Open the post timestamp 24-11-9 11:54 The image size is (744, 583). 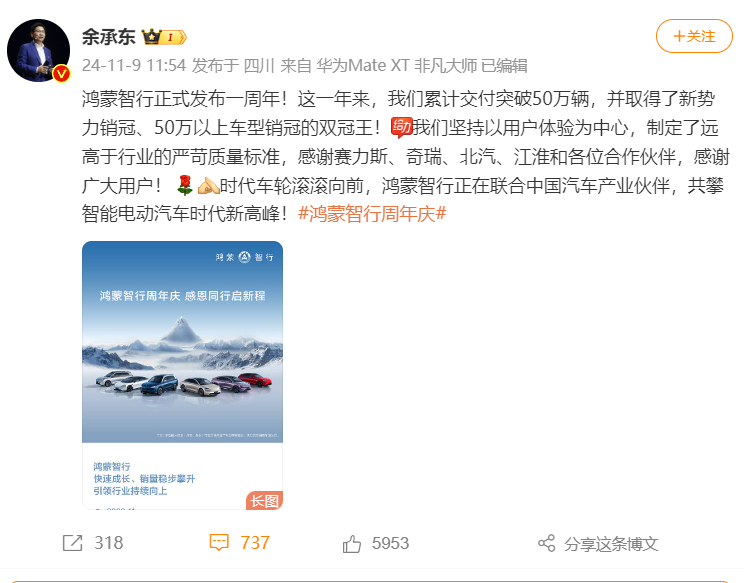coord(134,65)
